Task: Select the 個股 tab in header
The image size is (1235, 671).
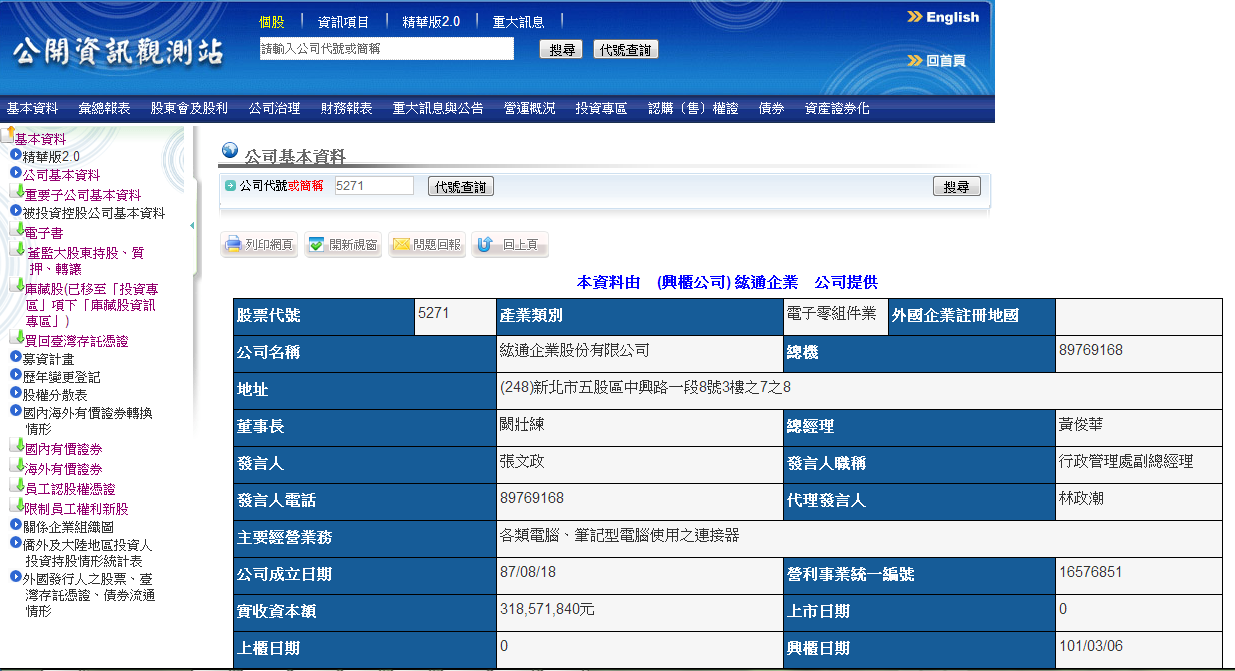Action: coord(272,21)
